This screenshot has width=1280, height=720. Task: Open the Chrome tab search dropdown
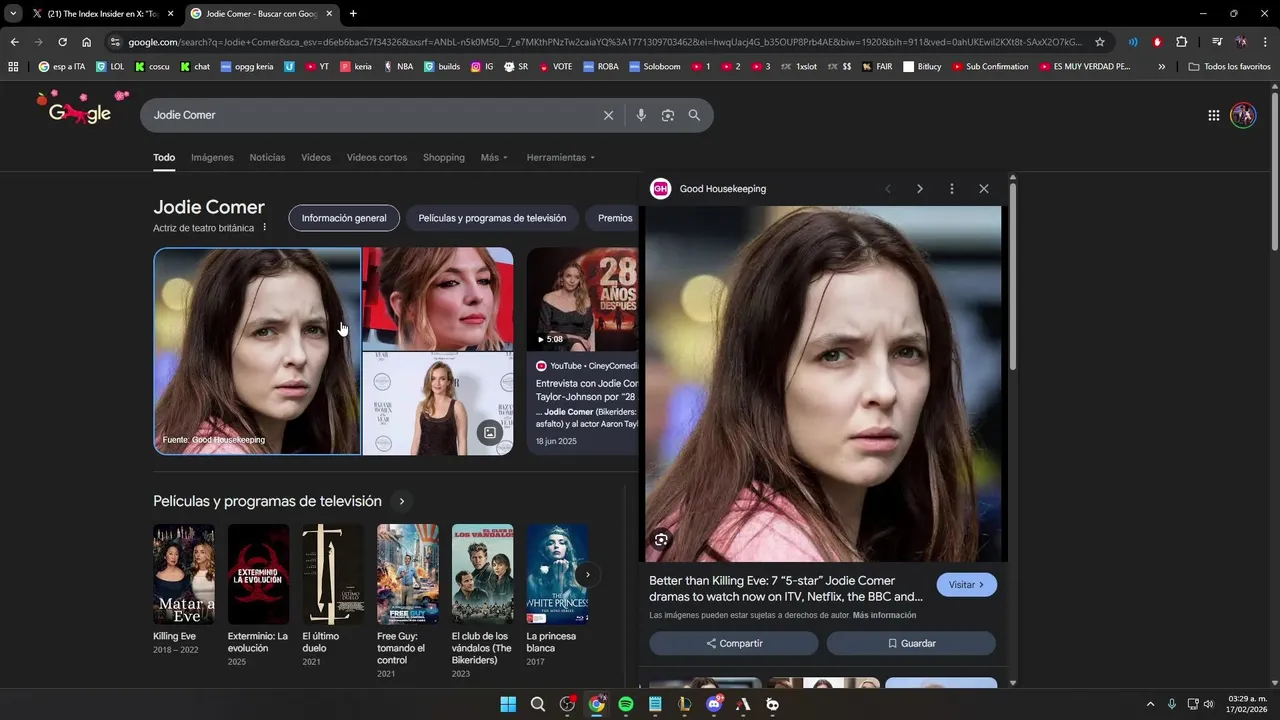coord(13,14)
